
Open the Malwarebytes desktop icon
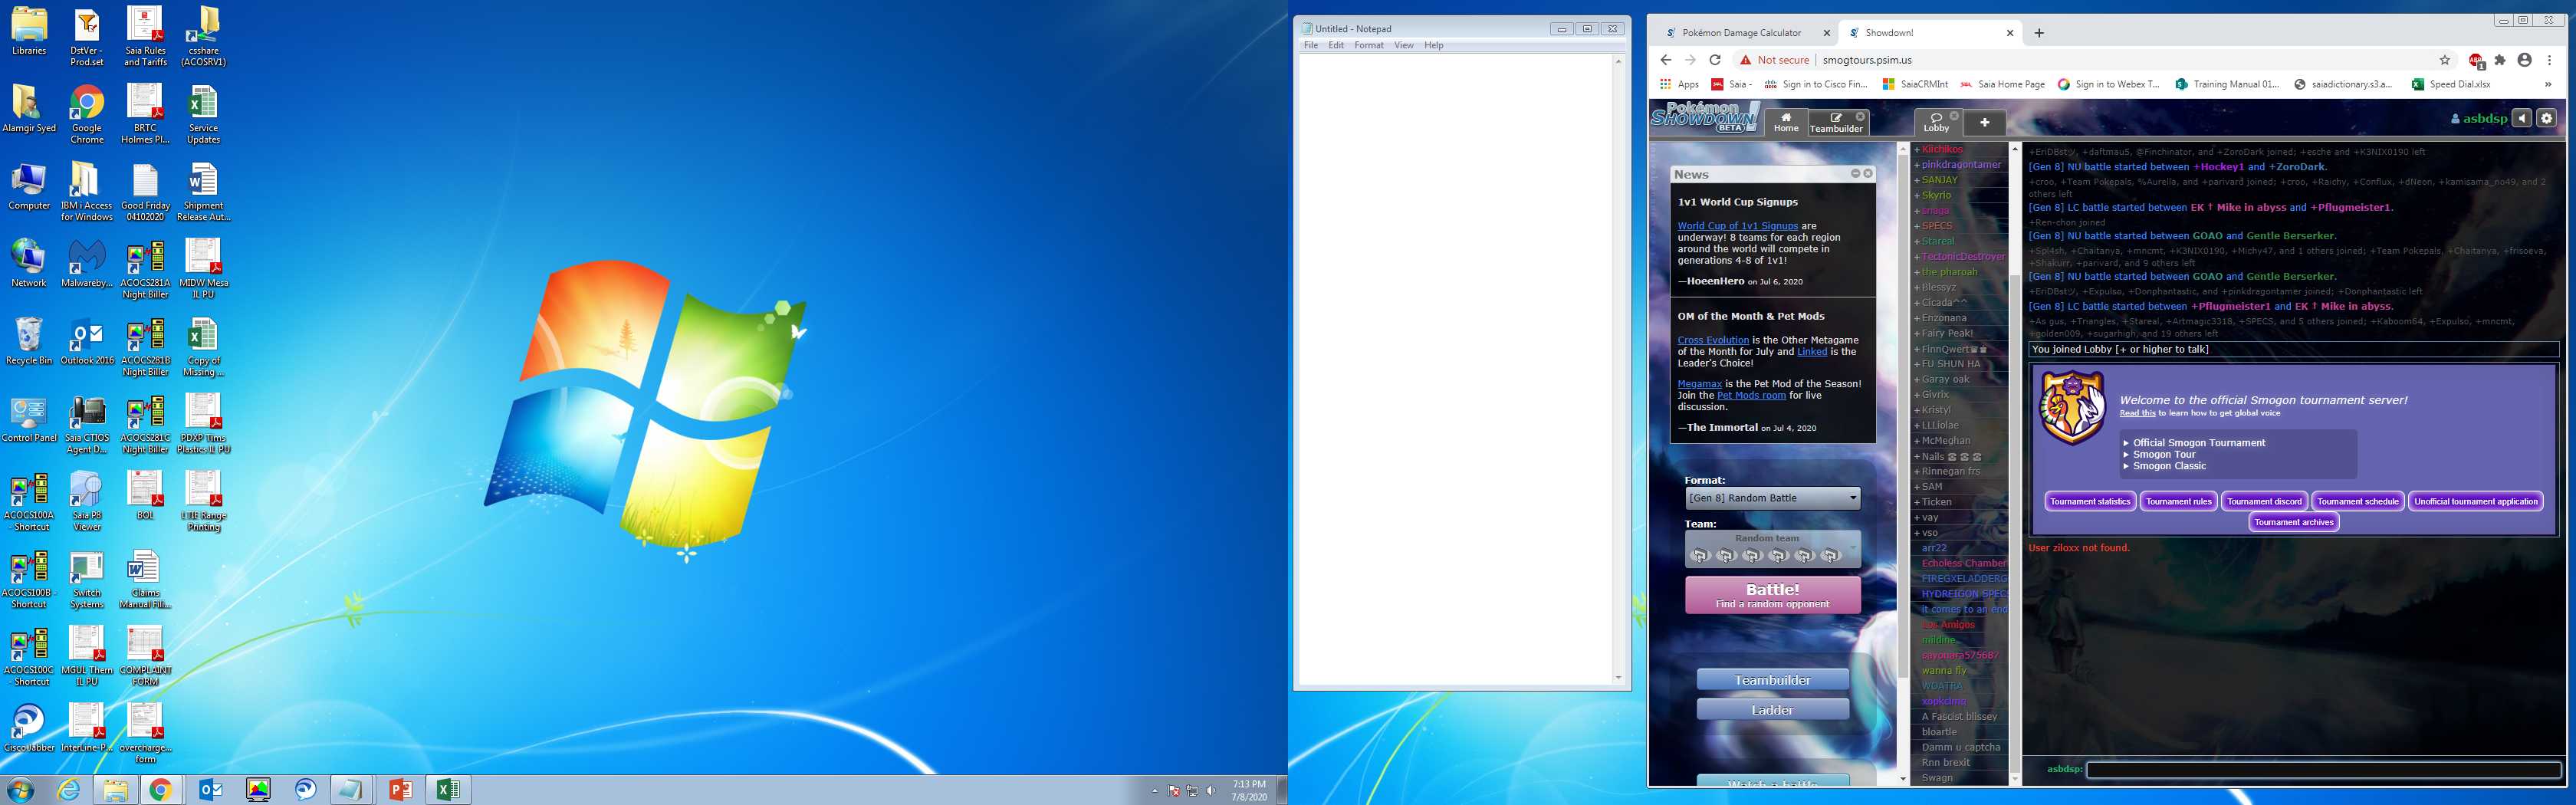click(87, 265)
